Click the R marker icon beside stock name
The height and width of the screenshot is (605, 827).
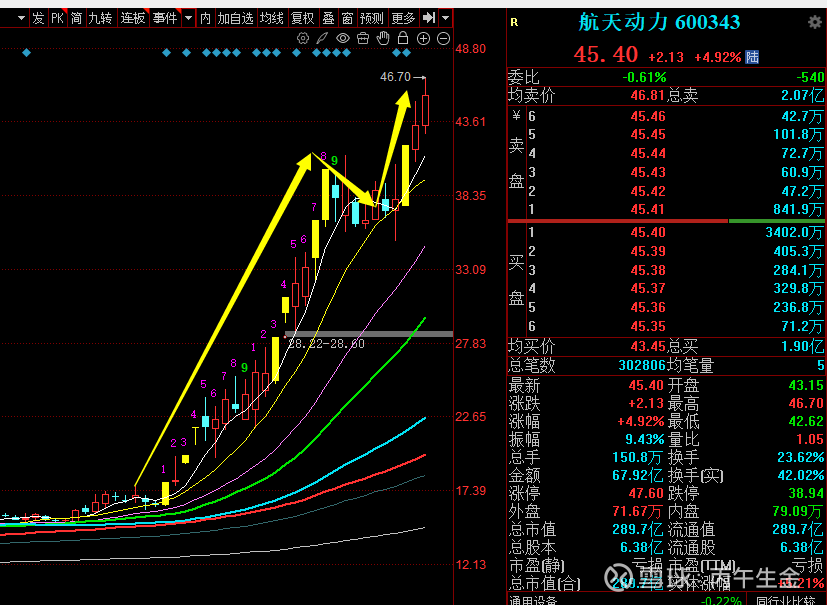[x=514, y=22]
